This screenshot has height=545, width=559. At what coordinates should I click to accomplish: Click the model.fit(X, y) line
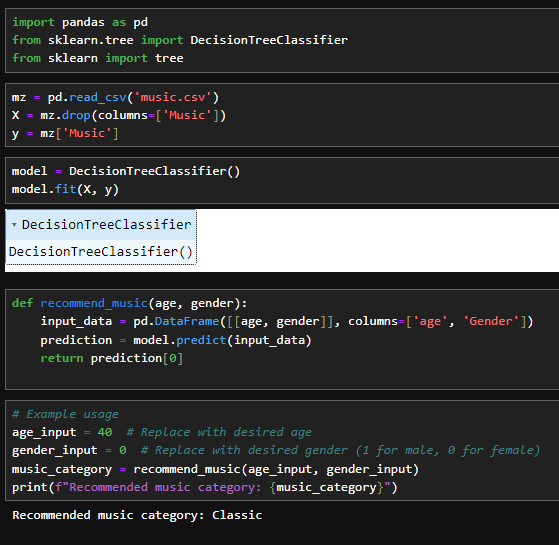pyautogui.click(x=65, y=189)
